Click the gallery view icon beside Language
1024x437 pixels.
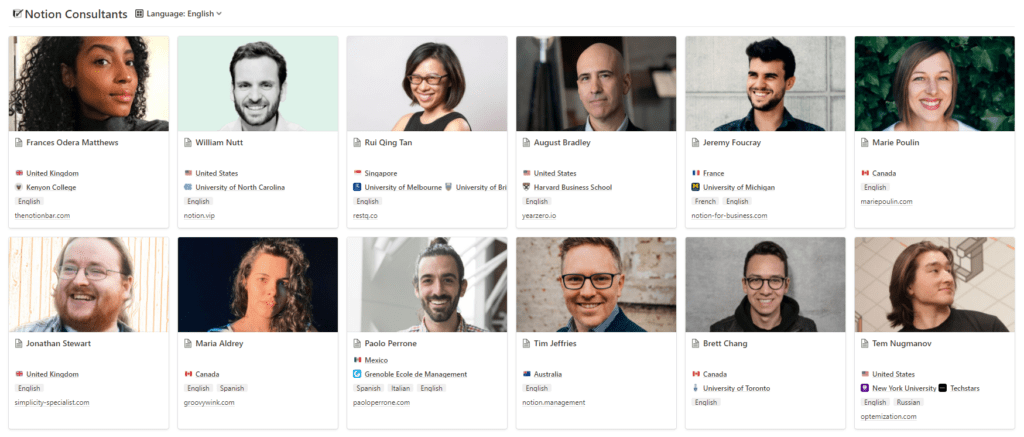click(139, 14)
